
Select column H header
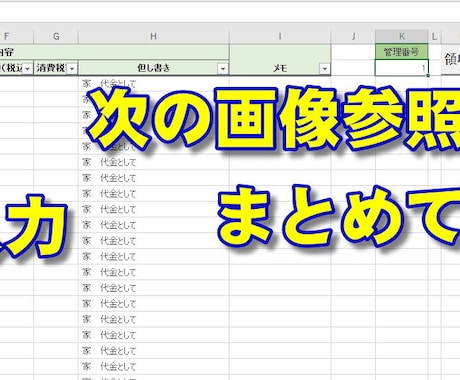(x=154, y=36)
